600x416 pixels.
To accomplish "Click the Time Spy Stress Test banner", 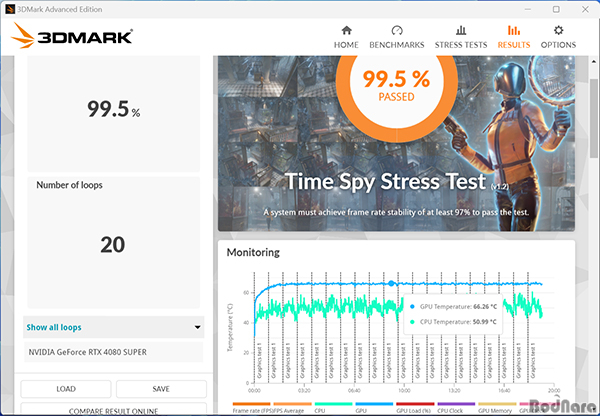I will 396,144.
